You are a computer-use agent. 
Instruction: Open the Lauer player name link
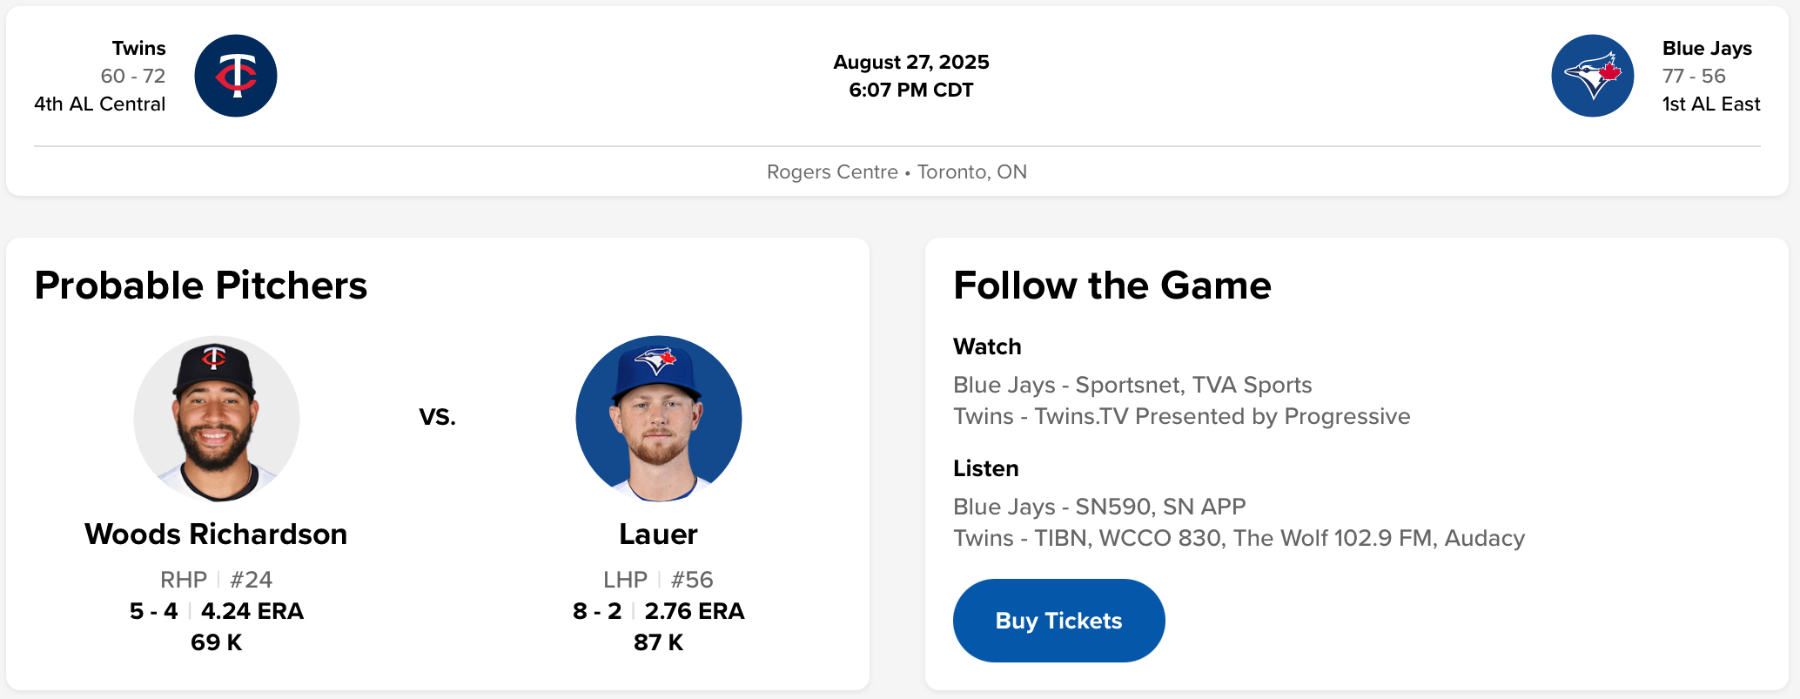[x=658, y=534]
